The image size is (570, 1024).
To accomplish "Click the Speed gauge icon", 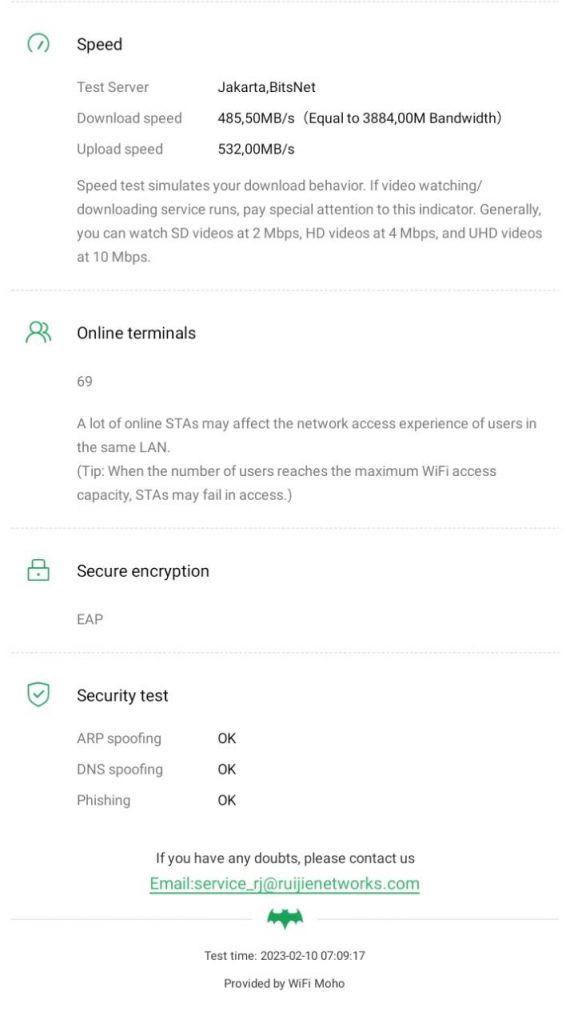I will point(38,44).
